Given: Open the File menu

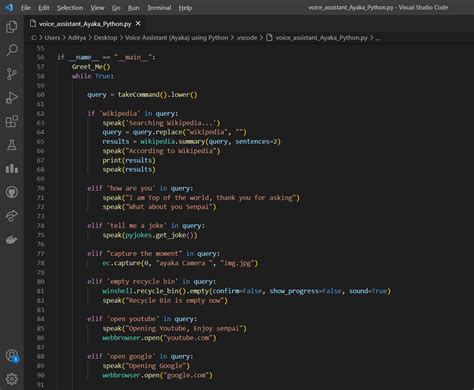Looking at the screenshot, I should 26,8.
